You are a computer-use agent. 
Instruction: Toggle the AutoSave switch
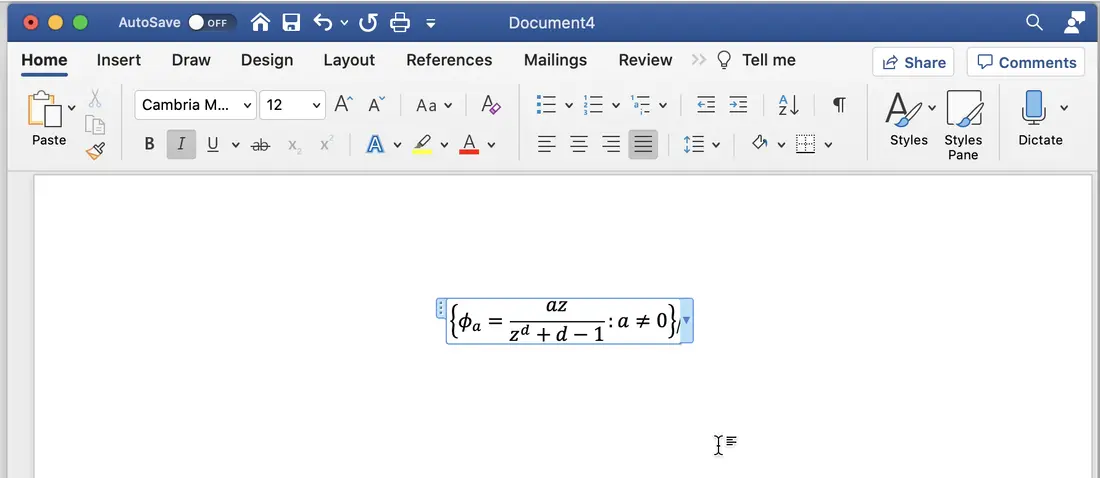[212, 22]
